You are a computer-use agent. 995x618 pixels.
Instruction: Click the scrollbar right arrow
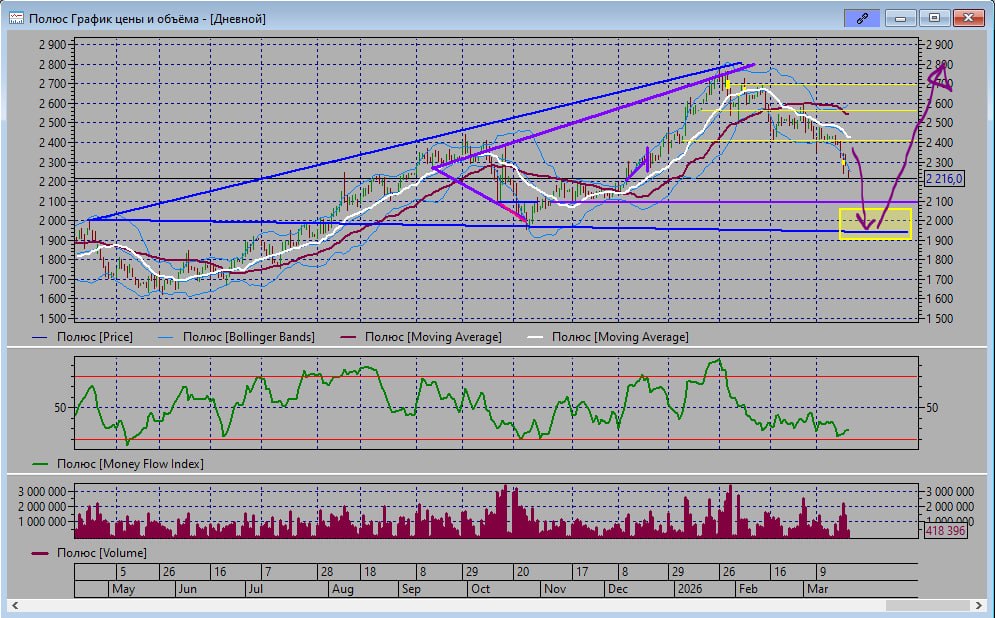click(x=979, y=606)
